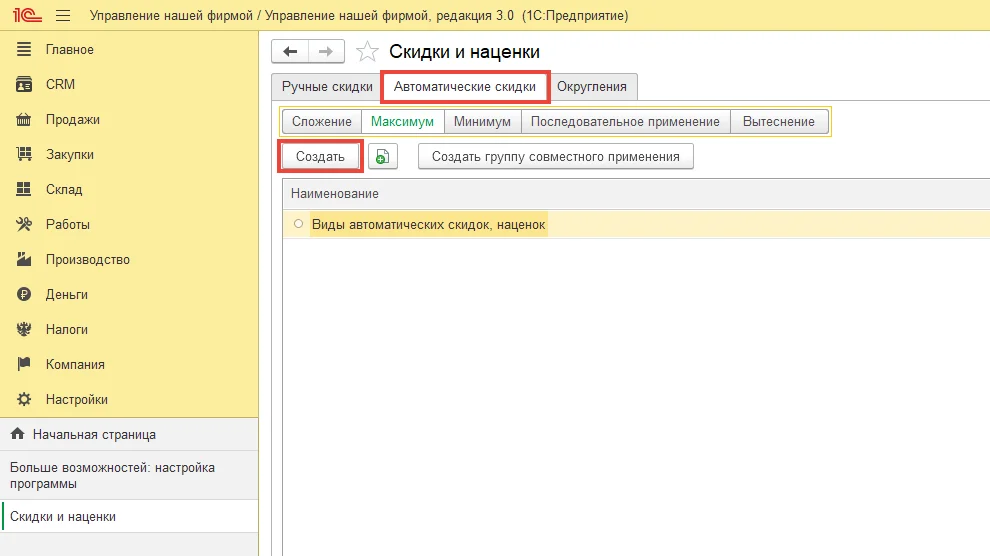Open Налоги emblem icon
This screenshot has width=990, height=556.
[x=24, y=329]
